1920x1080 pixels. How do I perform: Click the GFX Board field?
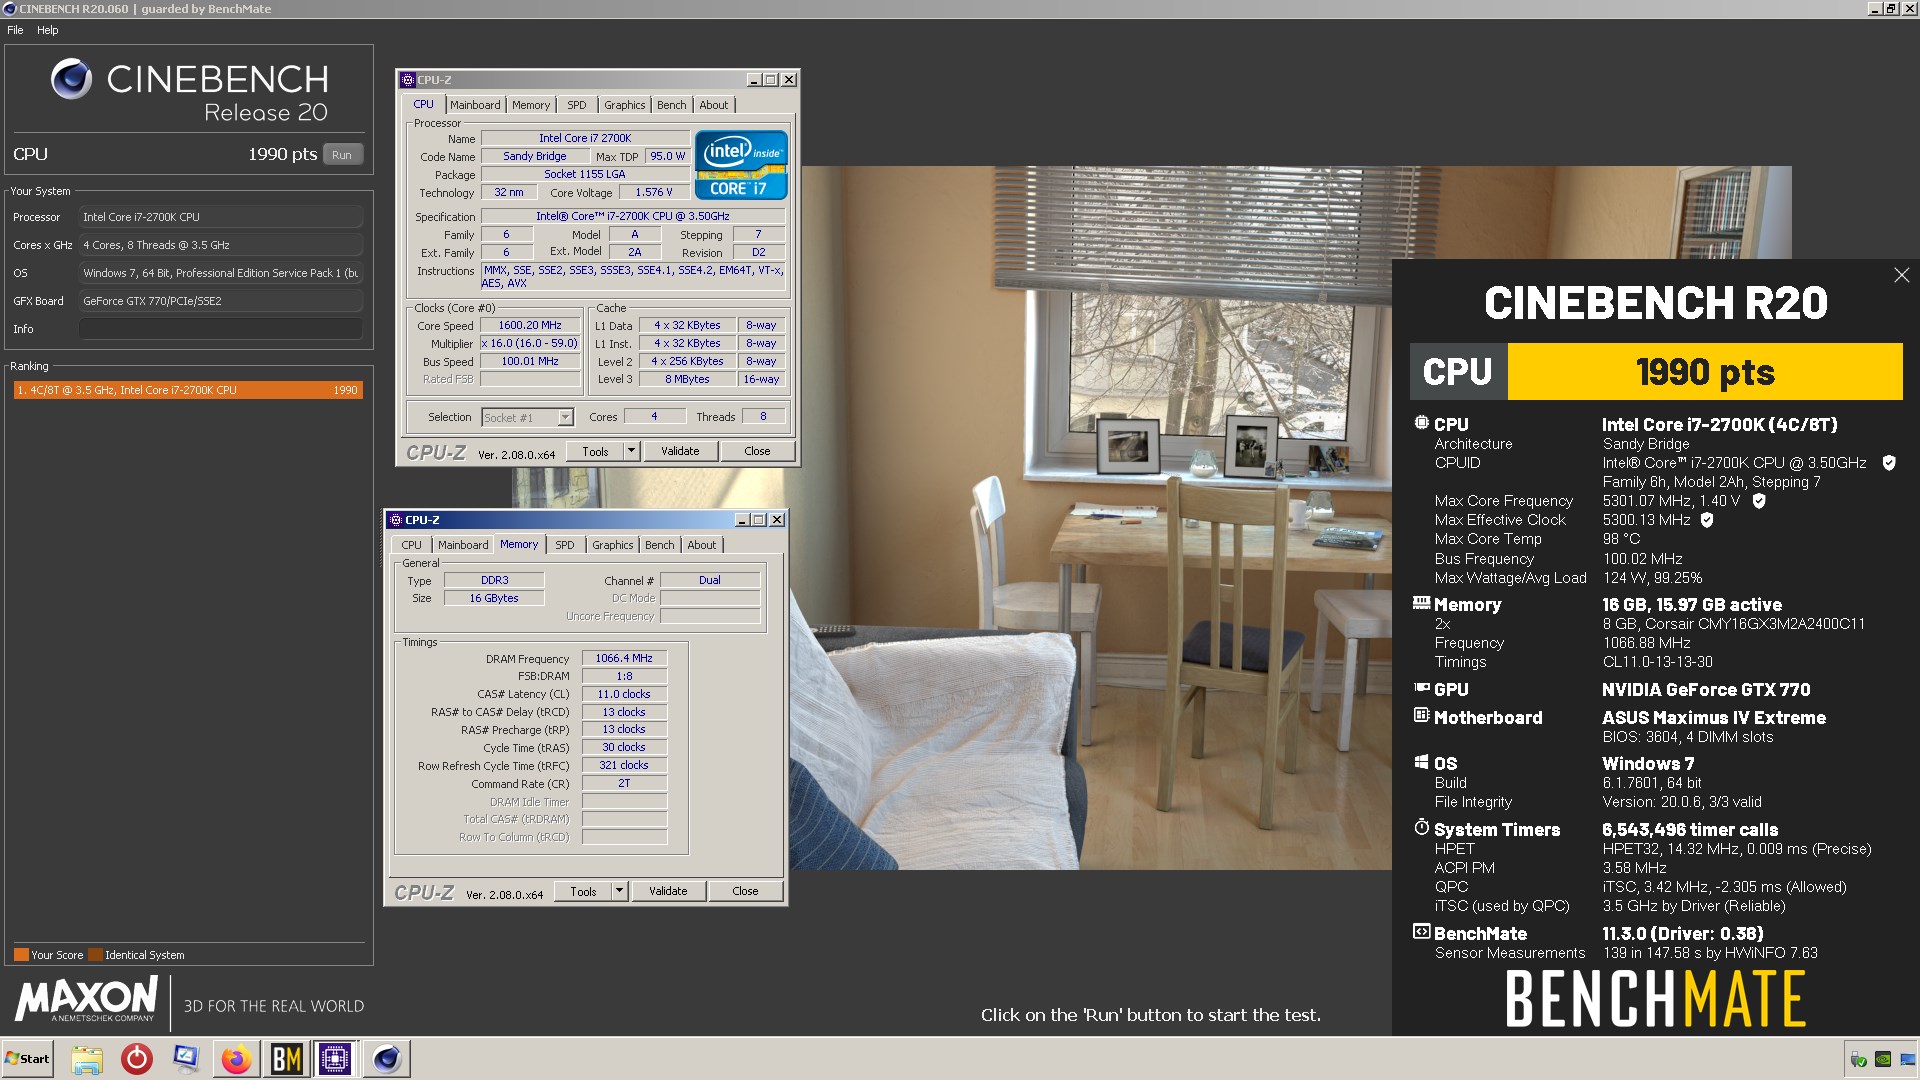tap(221, 301)
